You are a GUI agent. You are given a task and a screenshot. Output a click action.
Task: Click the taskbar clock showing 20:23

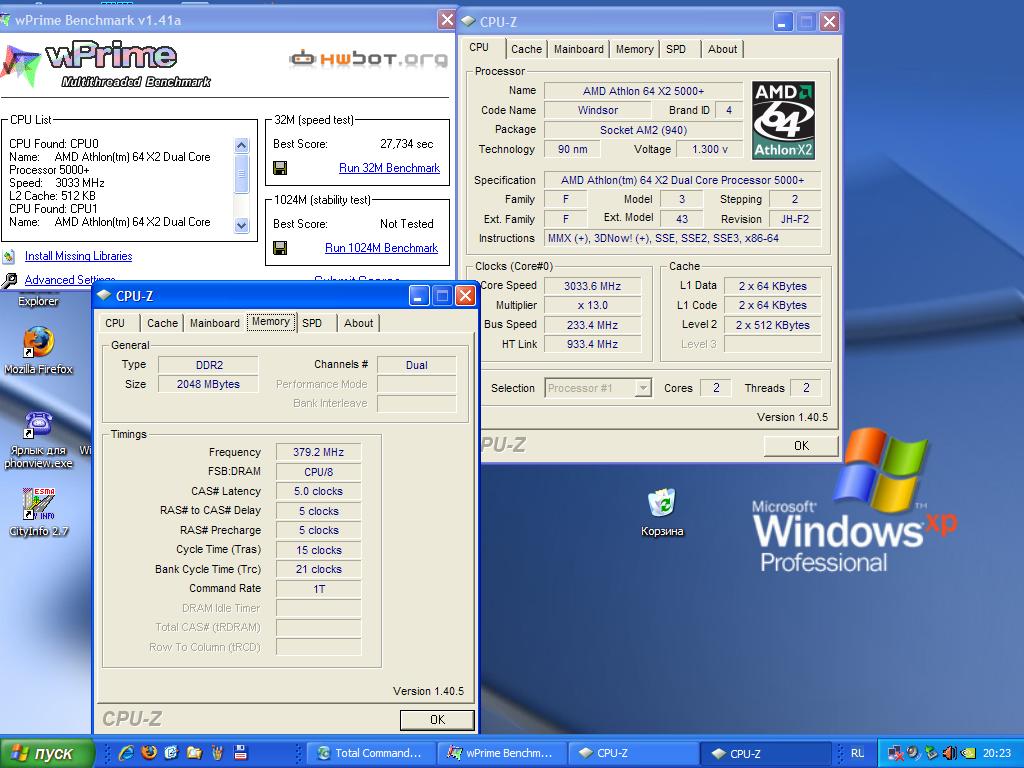997,753
